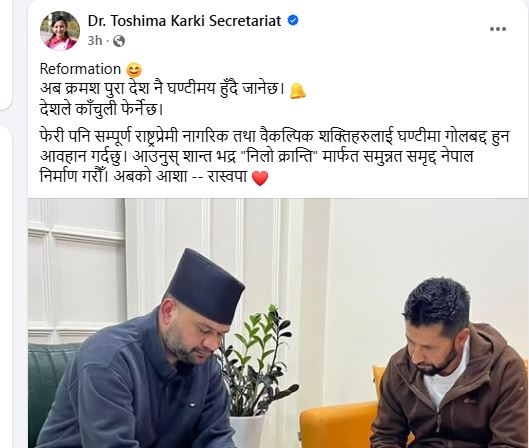Open the three-dot post options menu
Image resolution: width=529 pixels, height=448 pixels.
[498, 29]
